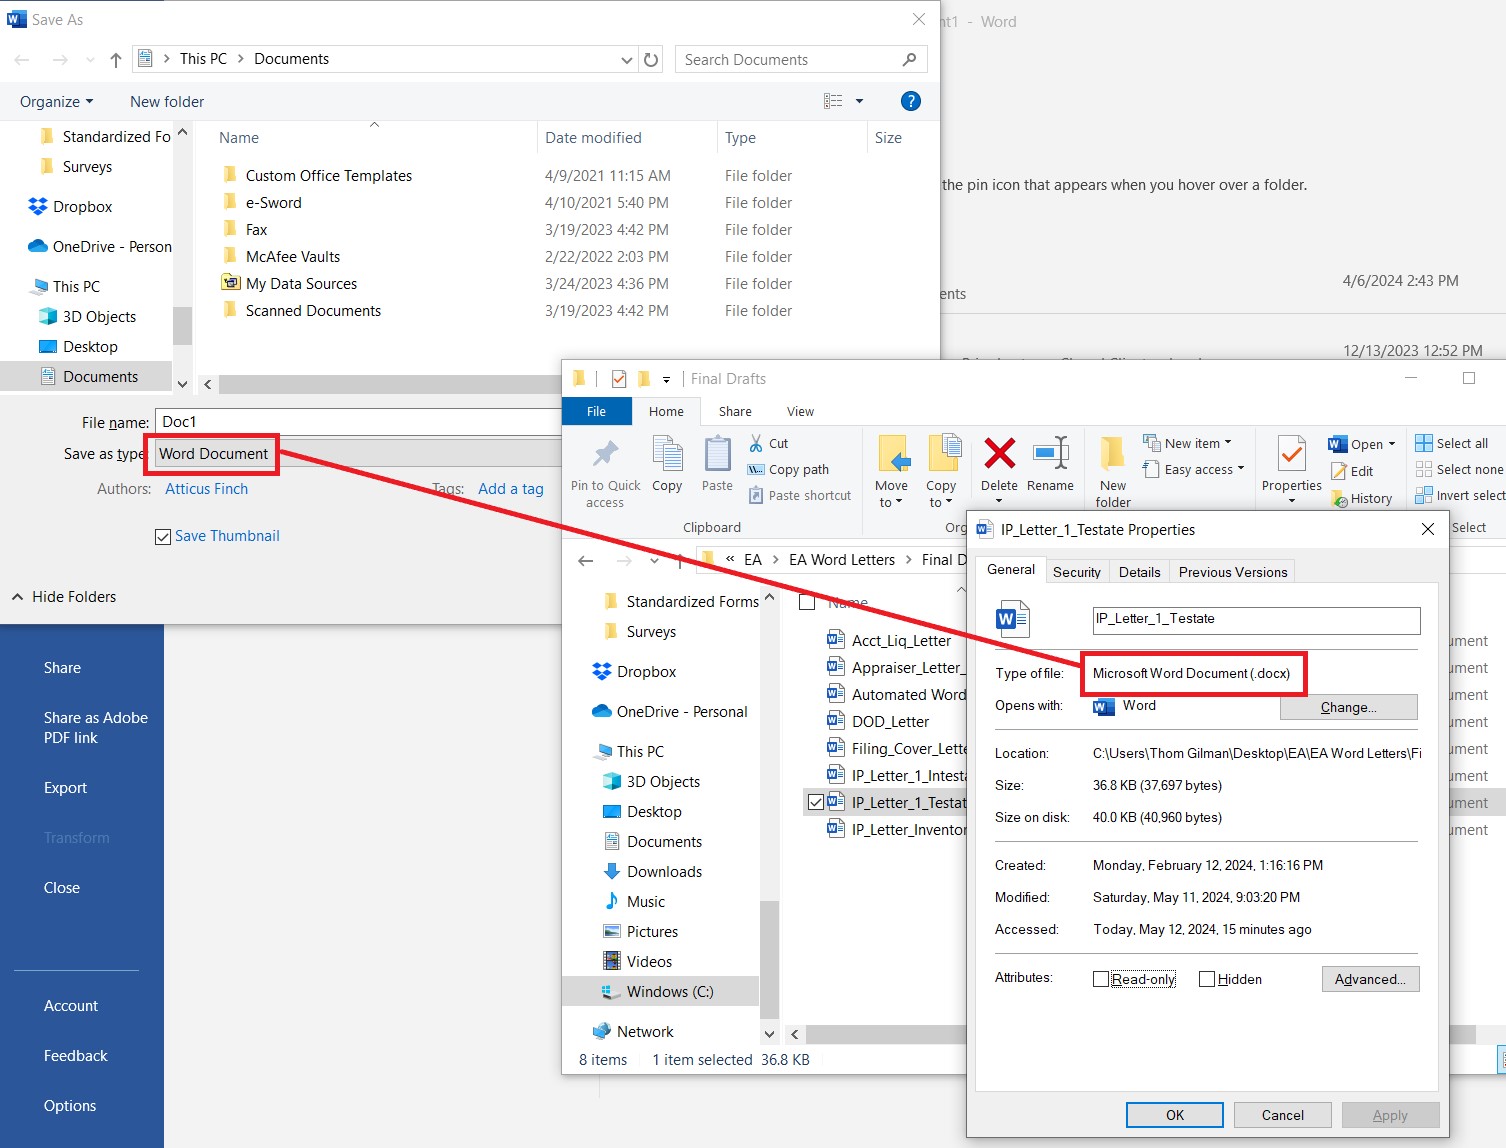This screenshot has height=1148, width=1506.
Task: Switch to the Security tab in Properties
Action: [1076, 572]
